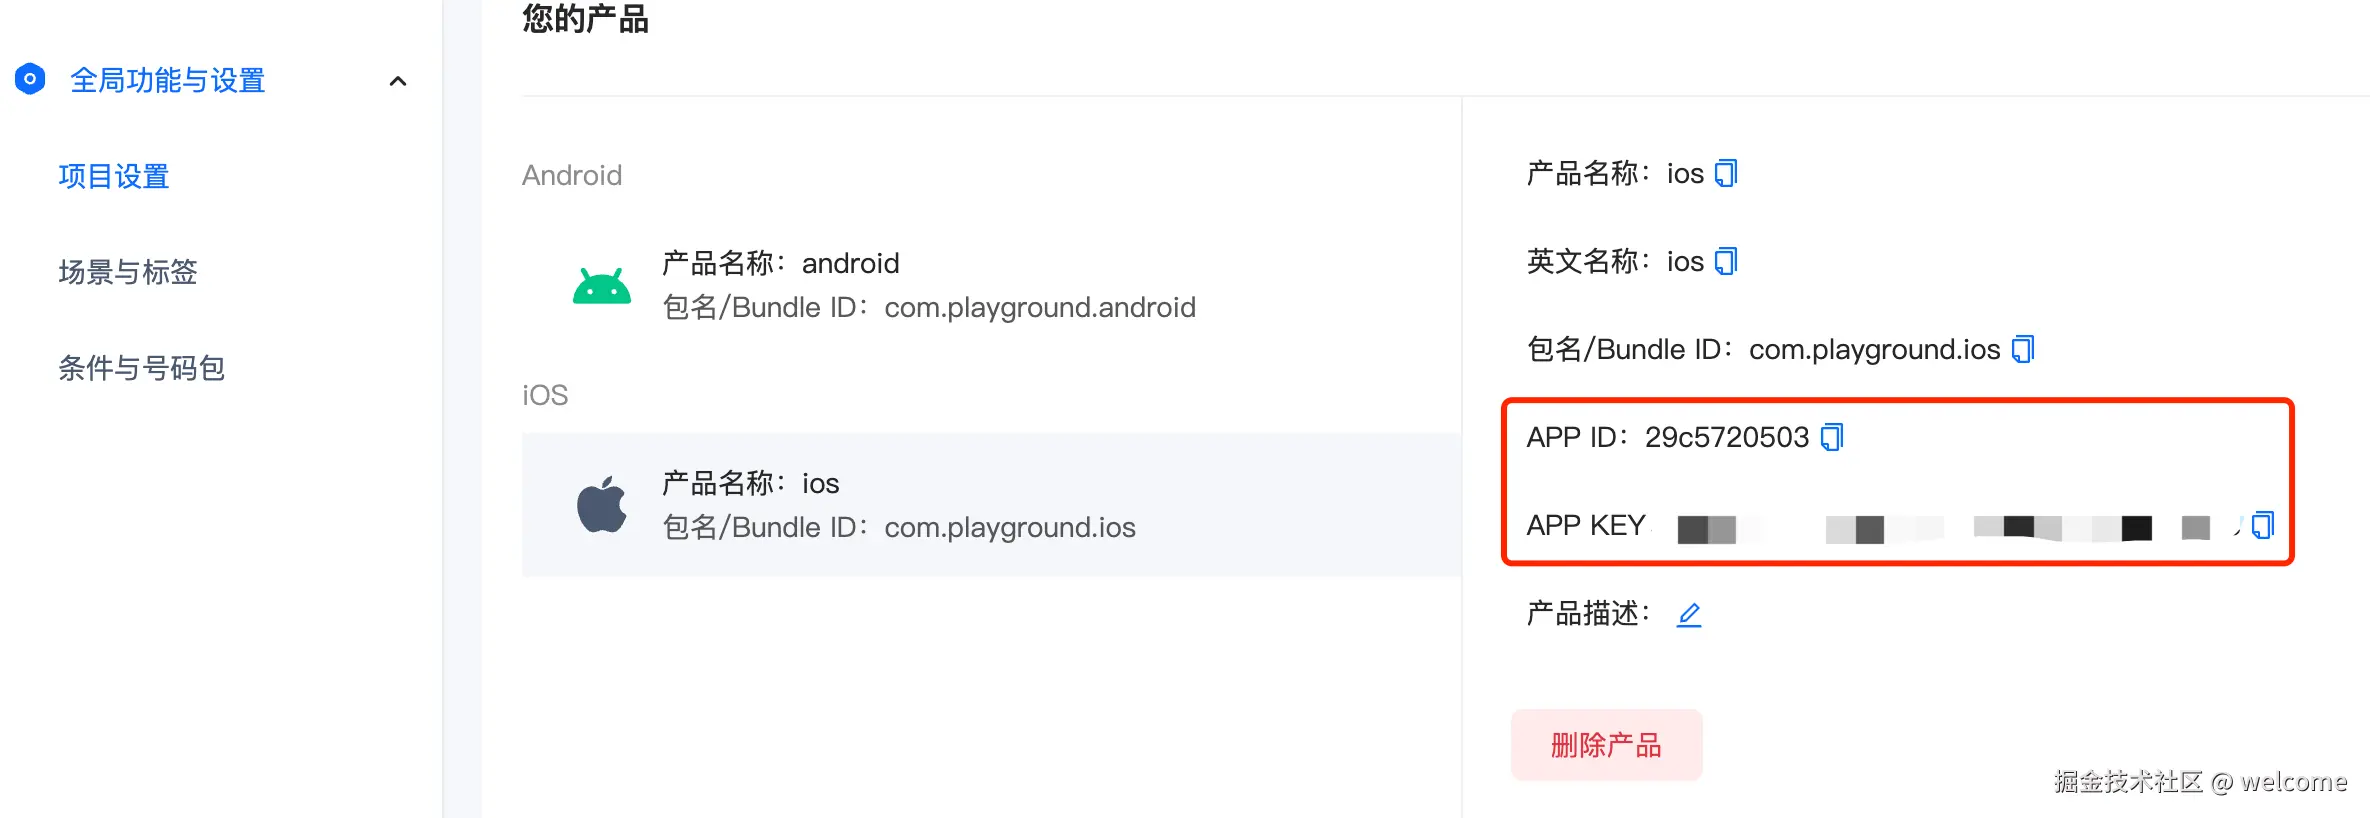Click the com.playground.android bundle ID text

tap(1040, 308)
